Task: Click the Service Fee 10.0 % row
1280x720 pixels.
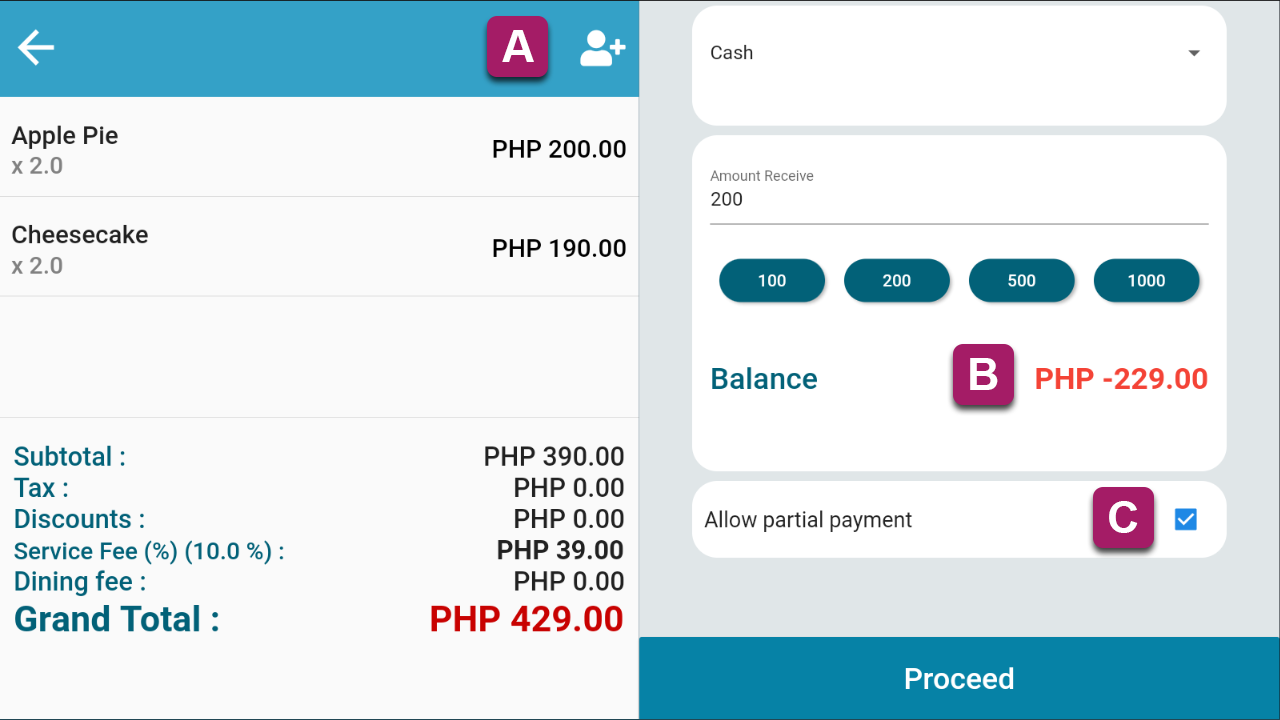Action: click(319, 550)
